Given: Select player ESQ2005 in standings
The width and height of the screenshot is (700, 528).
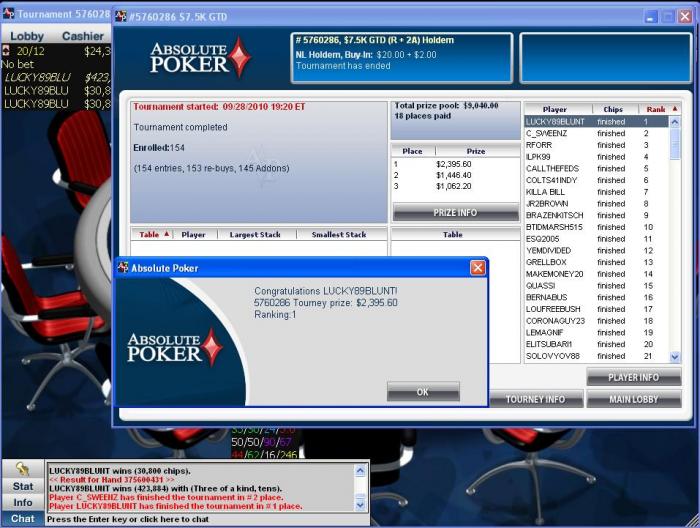Looking at the screenshot, I should click(x=596, y=239).
